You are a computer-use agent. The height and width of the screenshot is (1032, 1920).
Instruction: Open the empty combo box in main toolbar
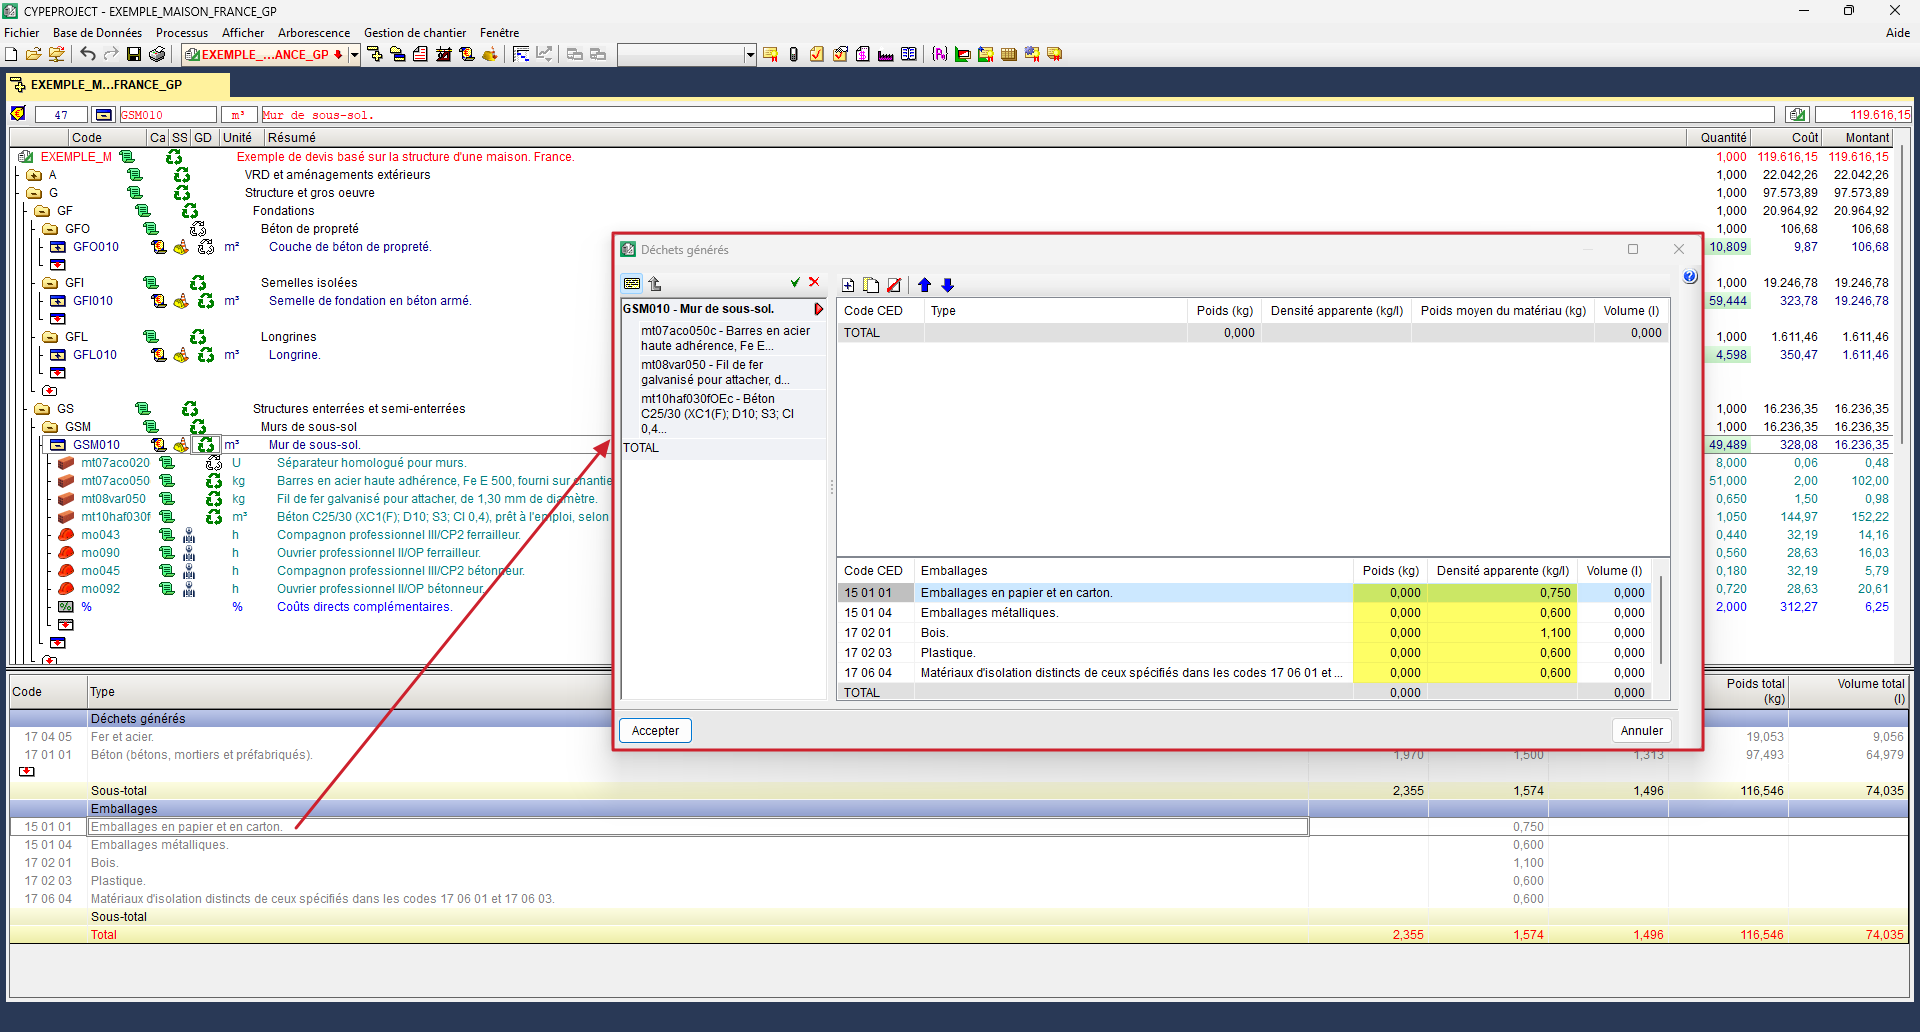coord(750,55)
